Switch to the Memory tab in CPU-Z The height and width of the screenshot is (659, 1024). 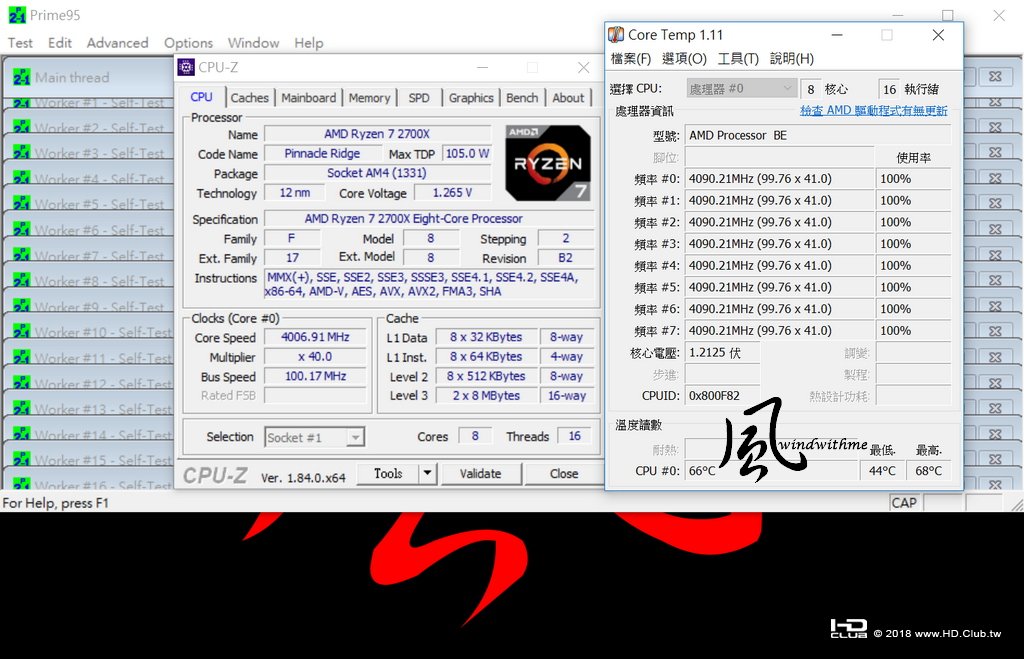(369, 98)
